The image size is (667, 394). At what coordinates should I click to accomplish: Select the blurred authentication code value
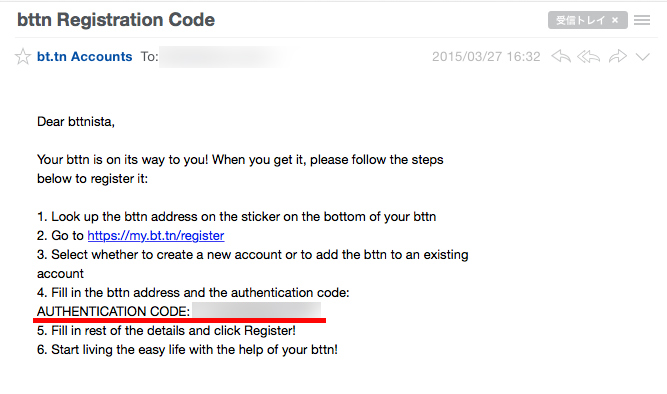click(x=257, y=311)
